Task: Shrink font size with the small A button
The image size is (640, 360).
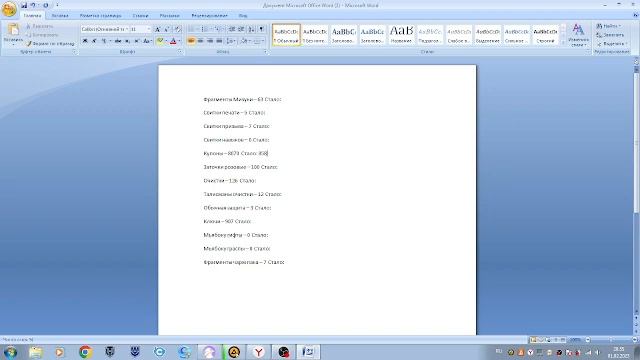Action: tap(167, 29)
